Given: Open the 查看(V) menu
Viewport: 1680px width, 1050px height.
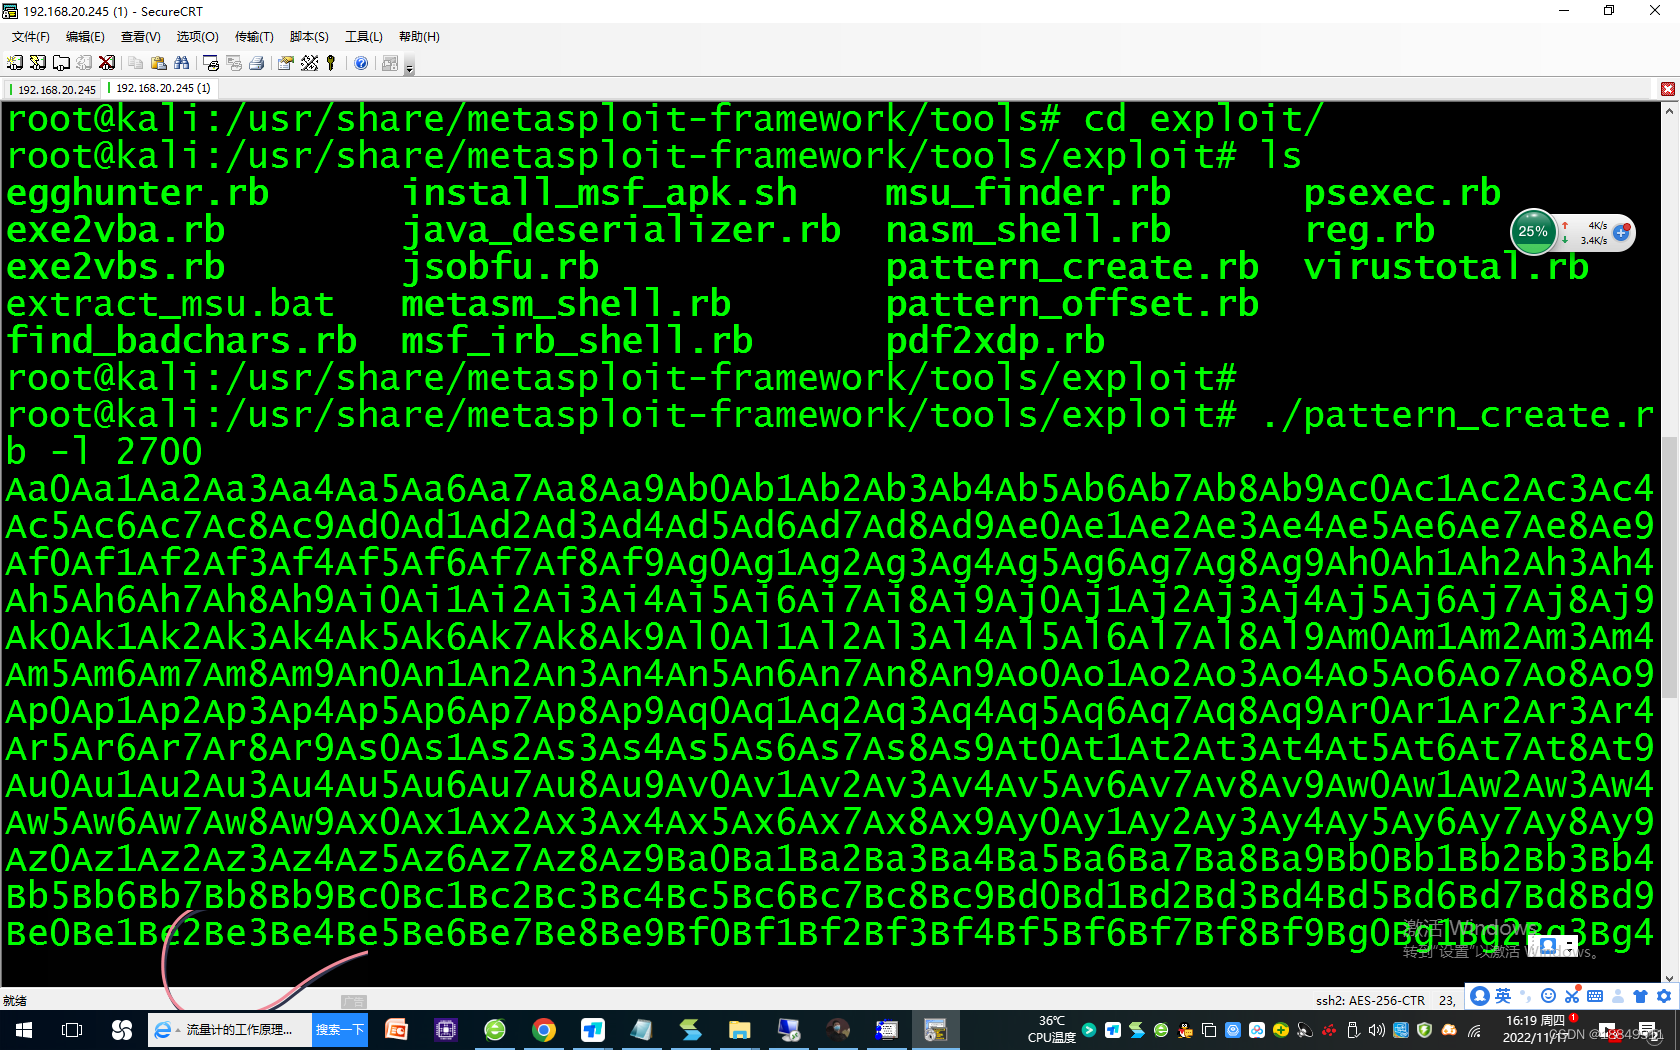Looking at the screenshot, I should [x=141, y=37].
